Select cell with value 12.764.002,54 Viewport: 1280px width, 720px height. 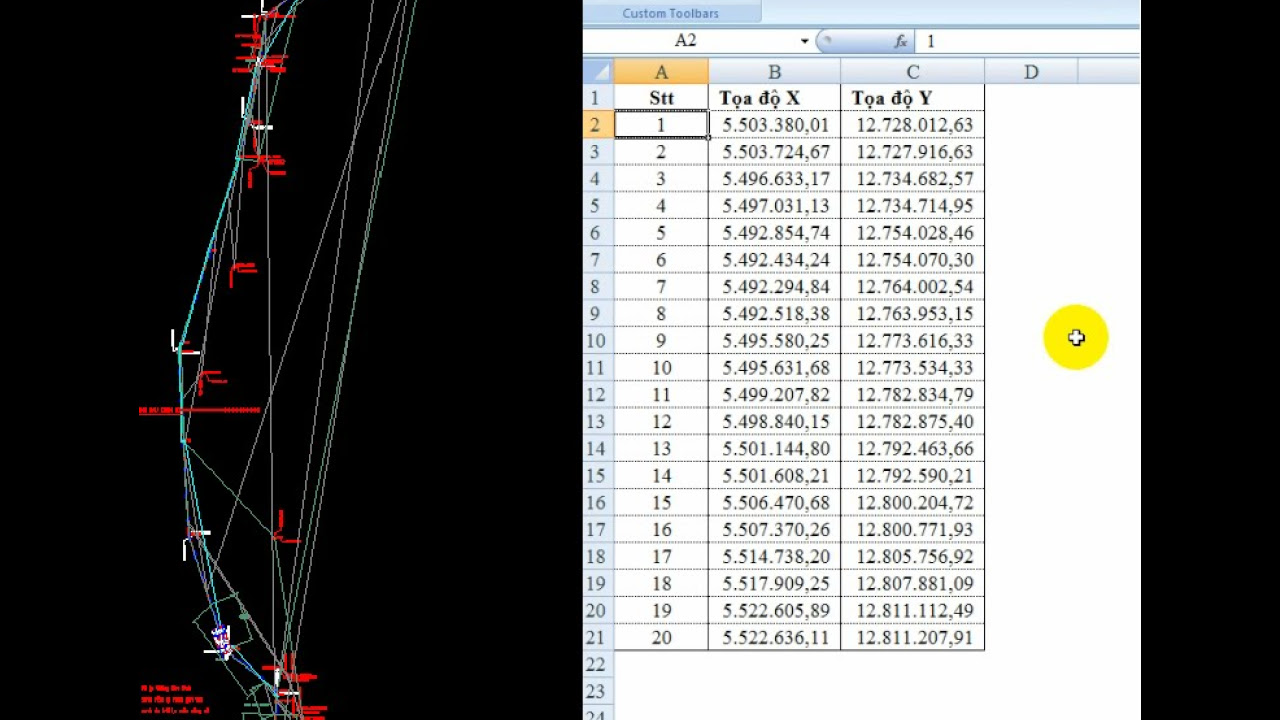912,287
